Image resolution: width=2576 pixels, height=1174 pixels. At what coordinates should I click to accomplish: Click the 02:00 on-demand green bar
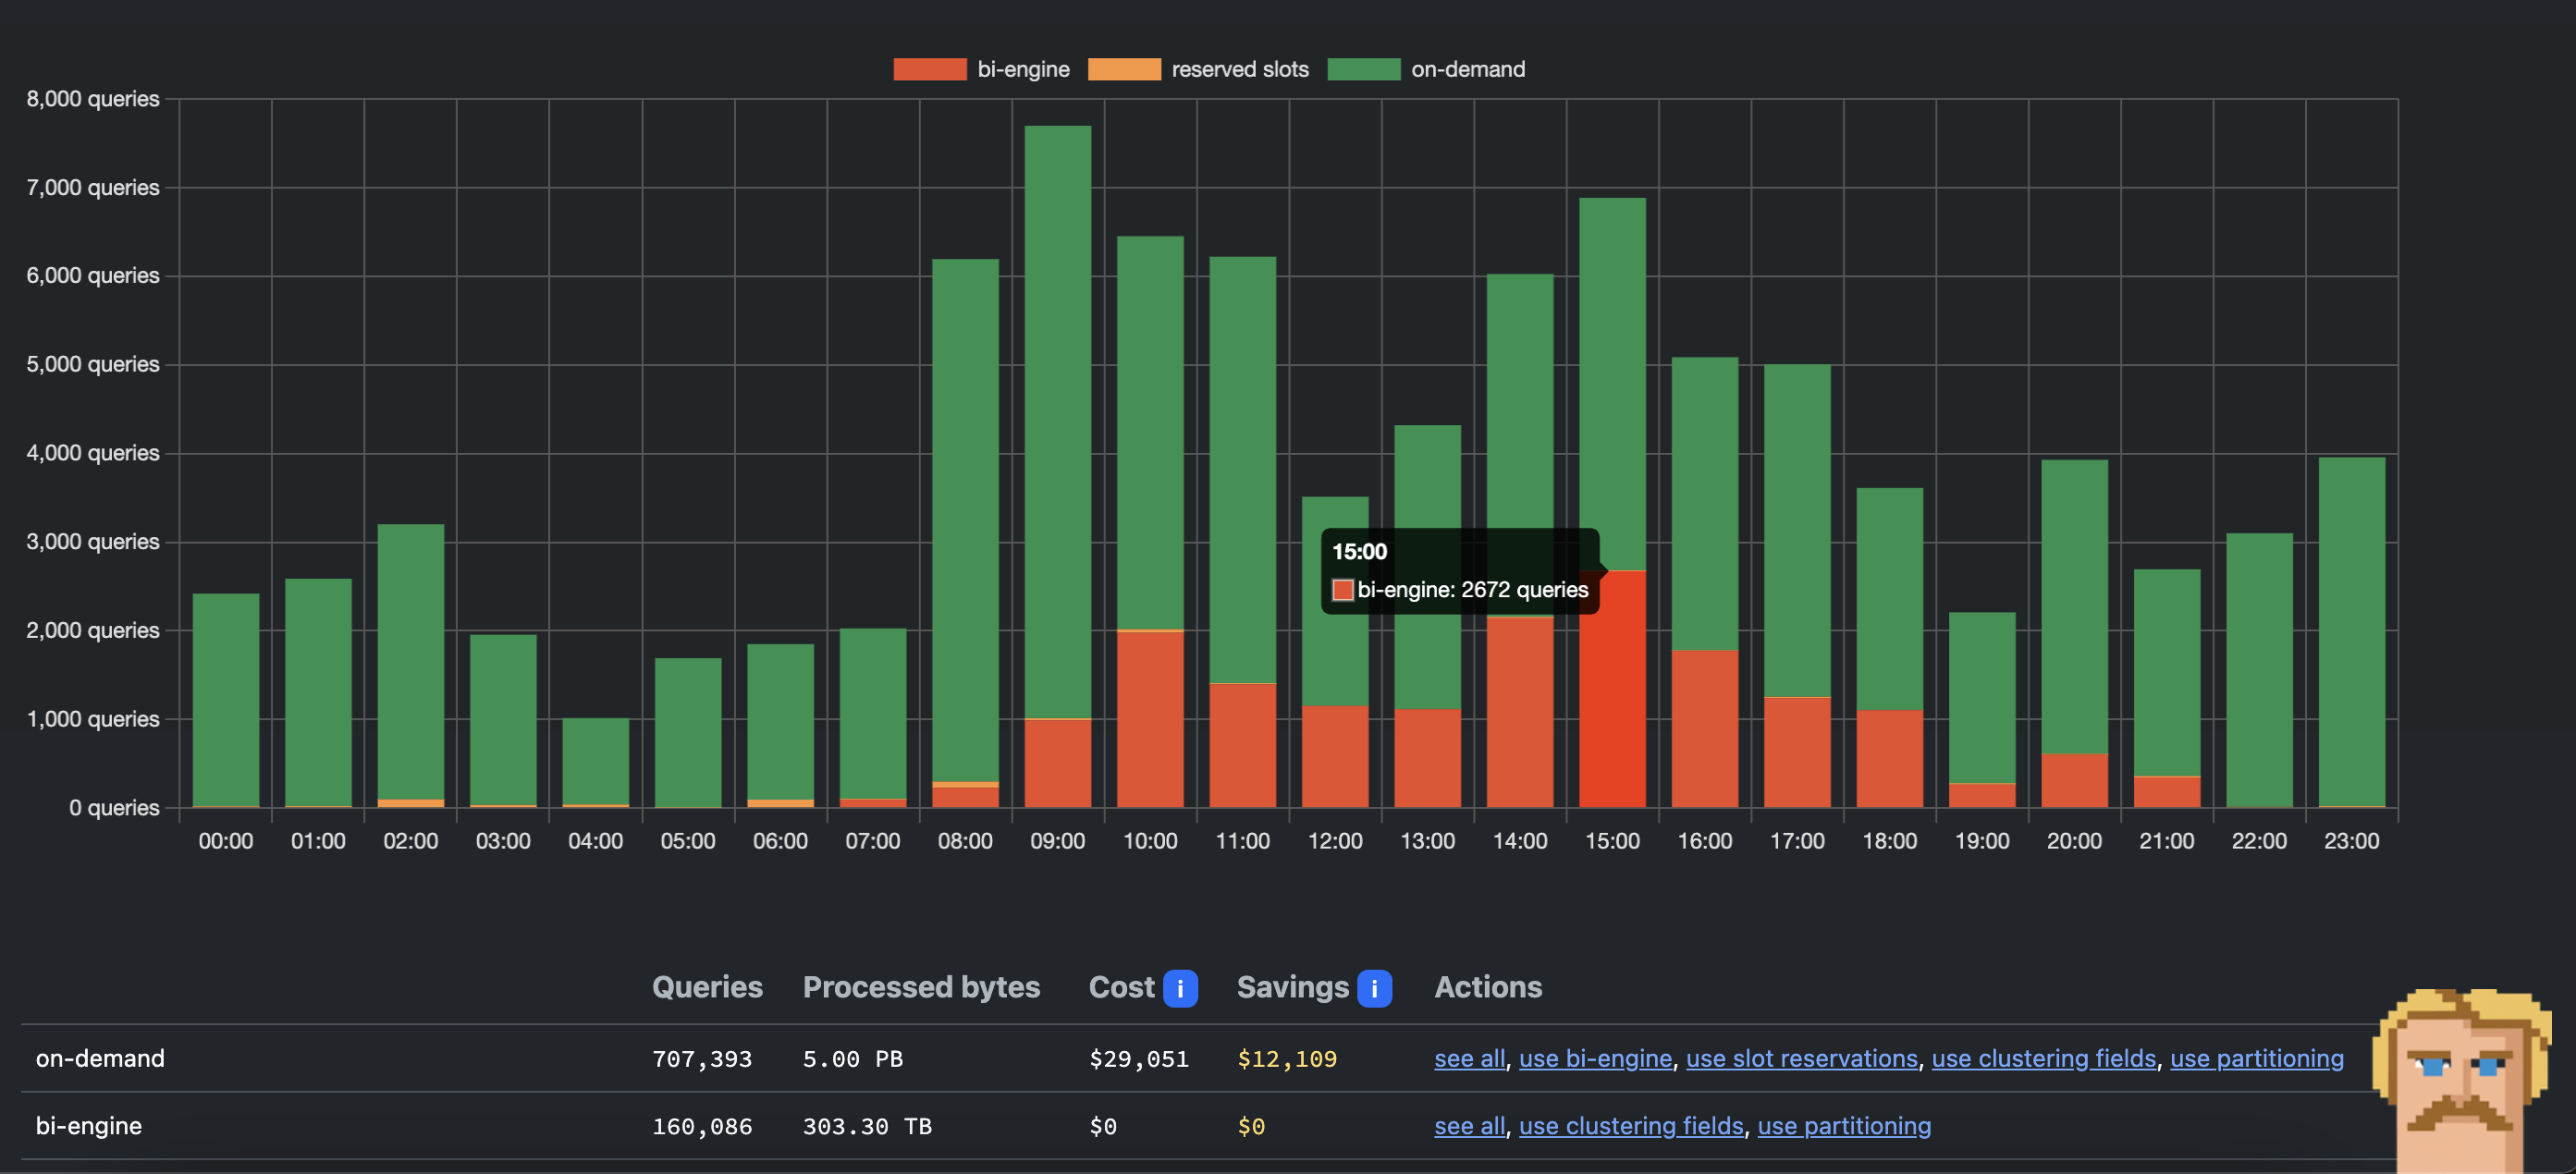[x=410, y=661]
